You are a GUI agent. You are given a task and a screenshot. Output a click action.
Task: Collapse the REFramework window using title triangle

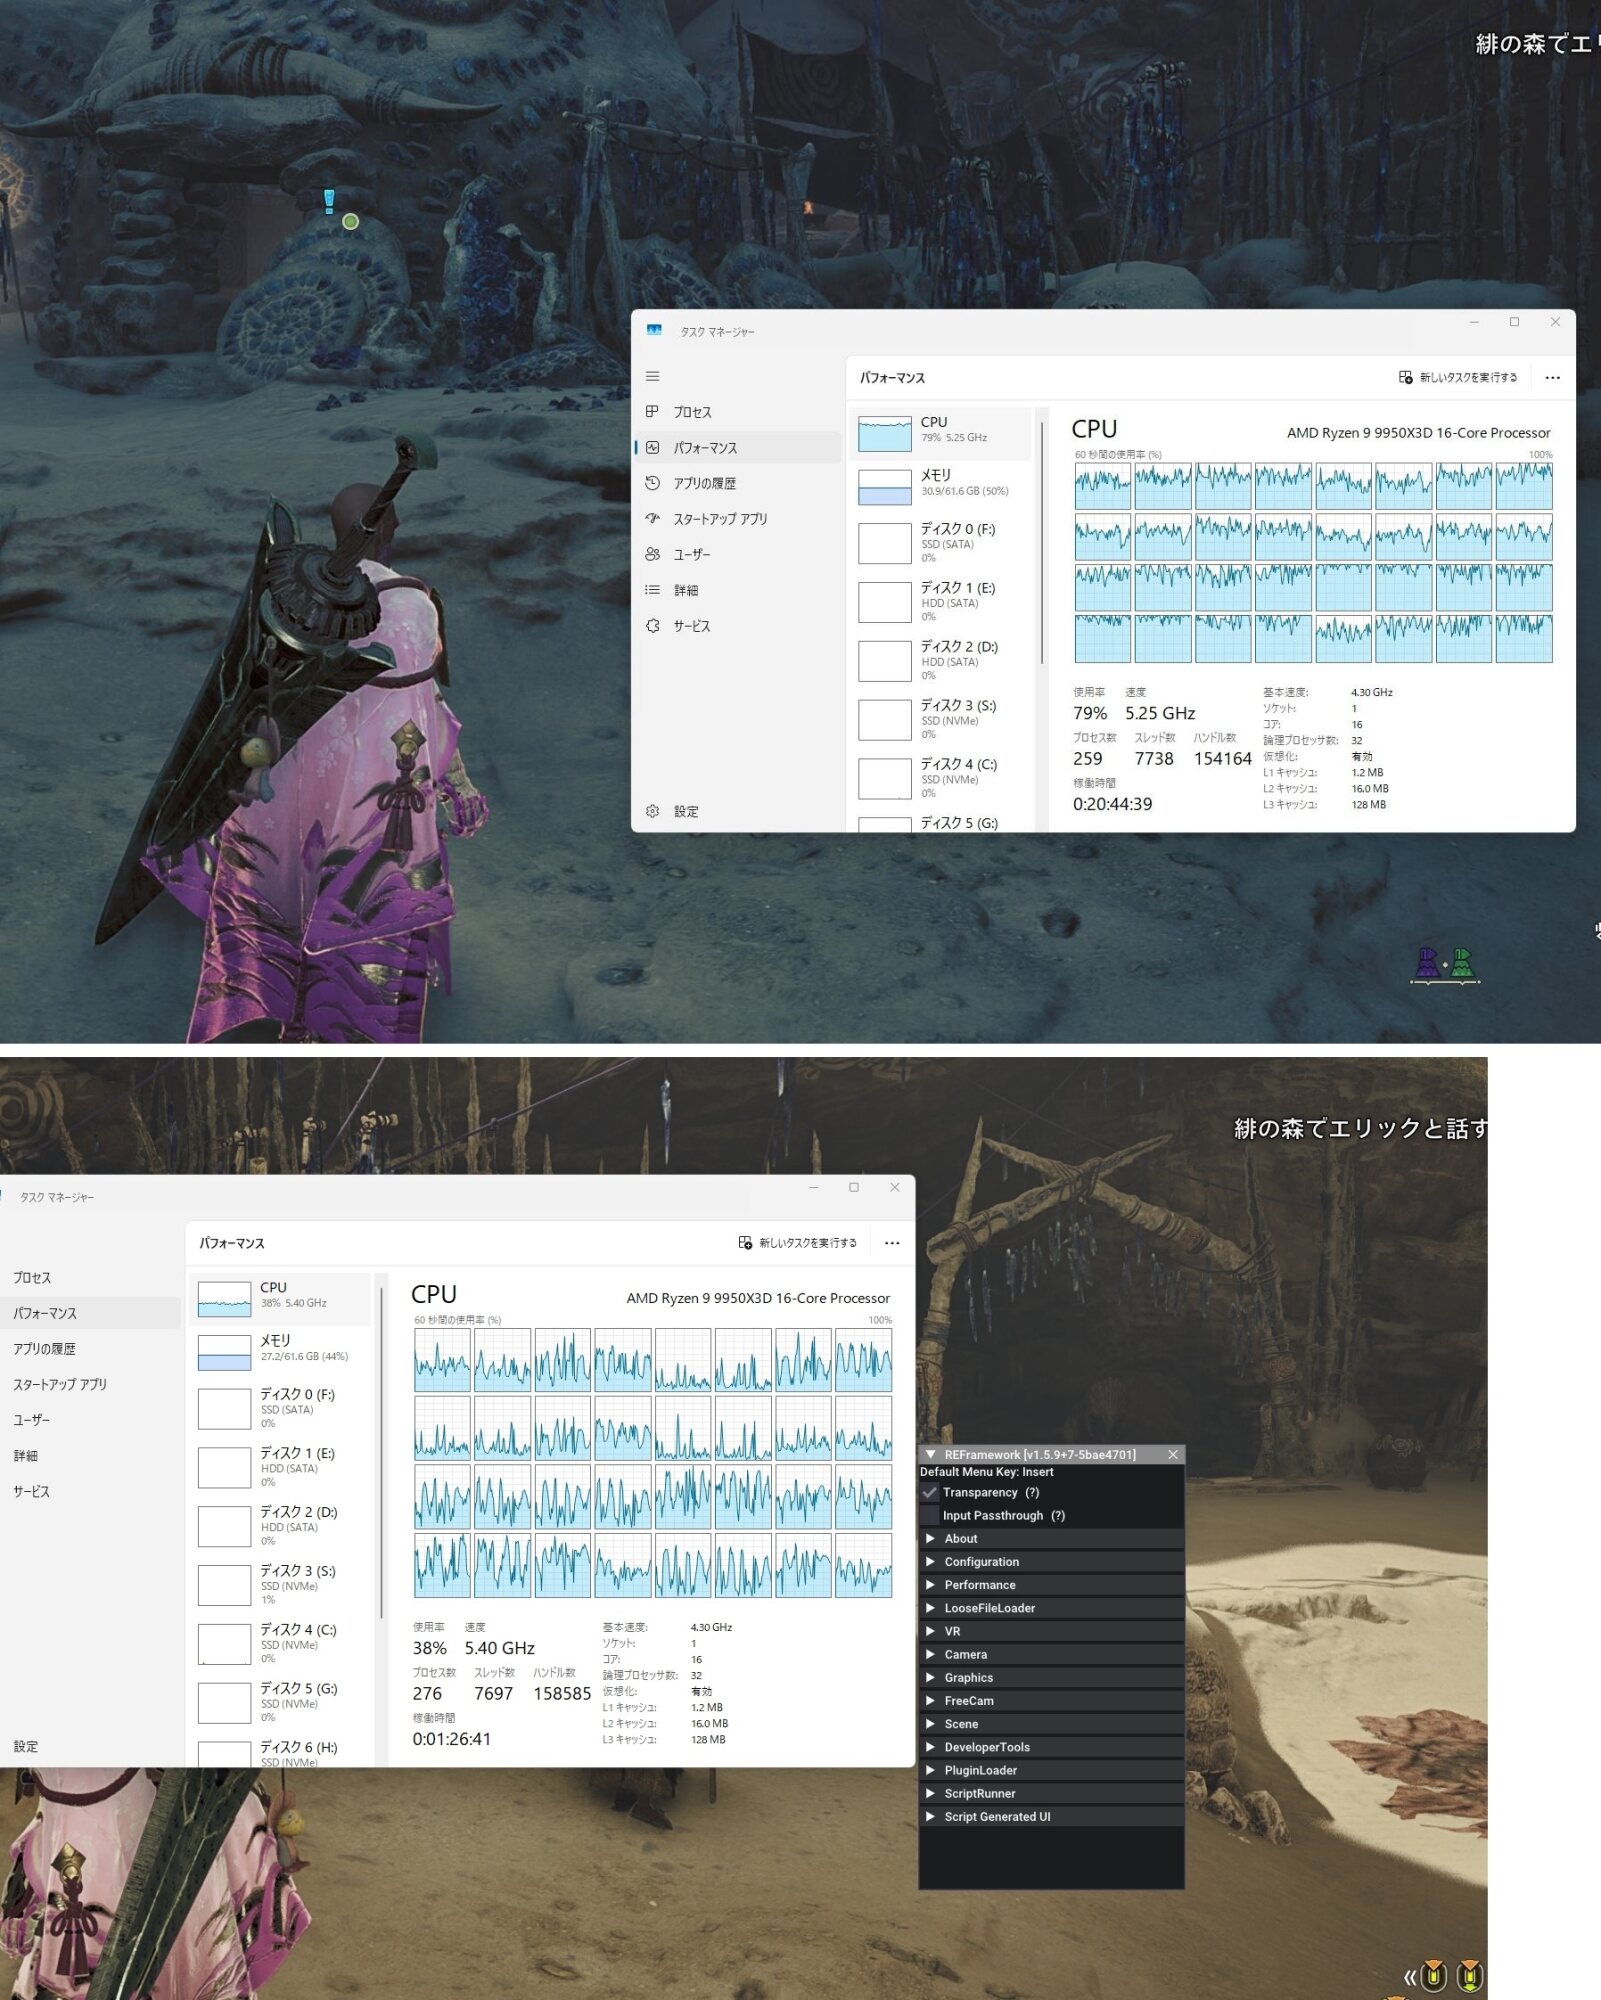pos(930,1455)
